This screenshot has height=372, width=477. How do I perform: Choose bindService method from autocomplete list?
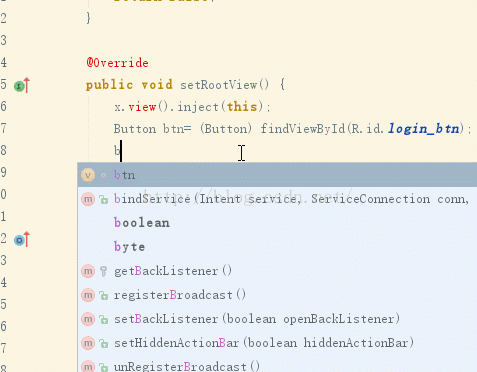click(277, 199)
